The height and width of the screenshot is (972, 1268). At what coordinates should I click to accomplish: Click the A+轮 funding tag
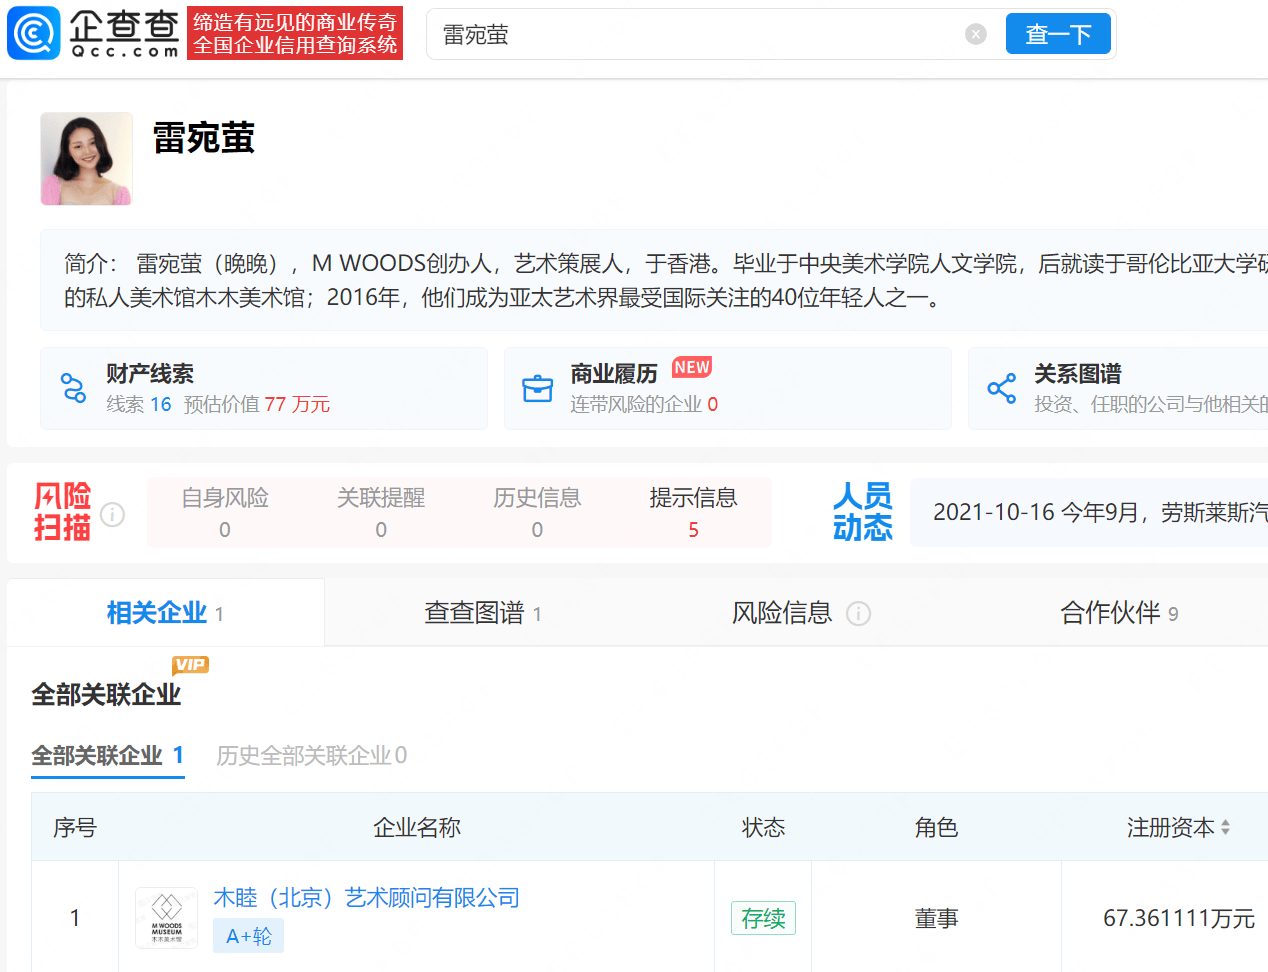pos(249,937)
